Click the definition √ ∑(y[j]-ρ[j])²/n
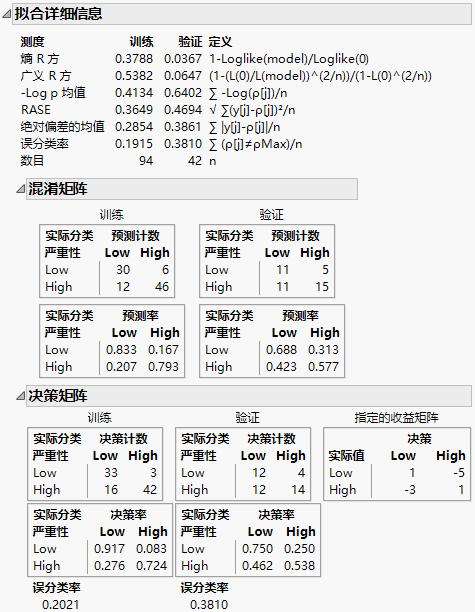475x612 pixels. pyautogui.click(x=252, y=110)
